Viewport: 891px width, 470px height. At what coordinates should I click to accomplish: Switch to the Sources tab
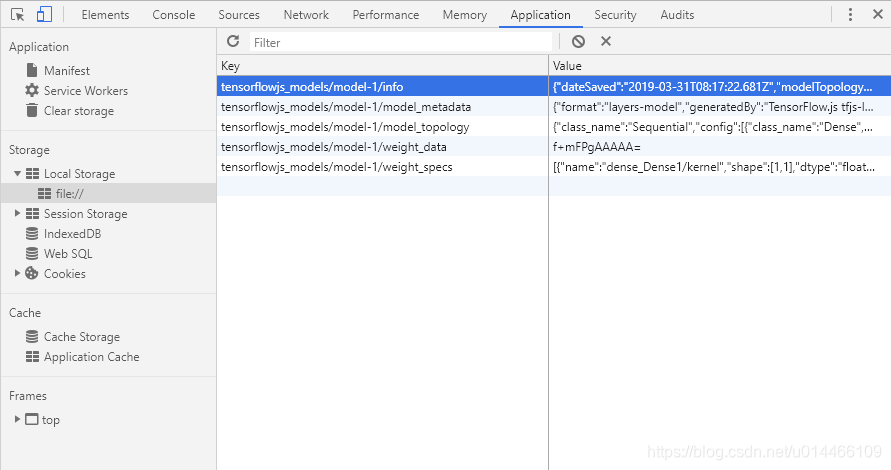[239, 15]
